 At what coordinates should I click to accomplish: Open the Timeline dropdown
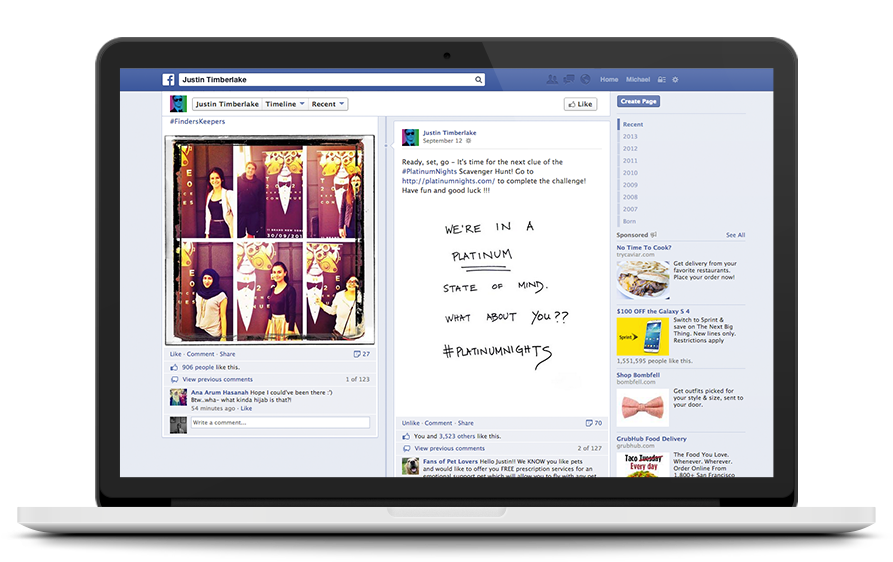click(285, 104)
